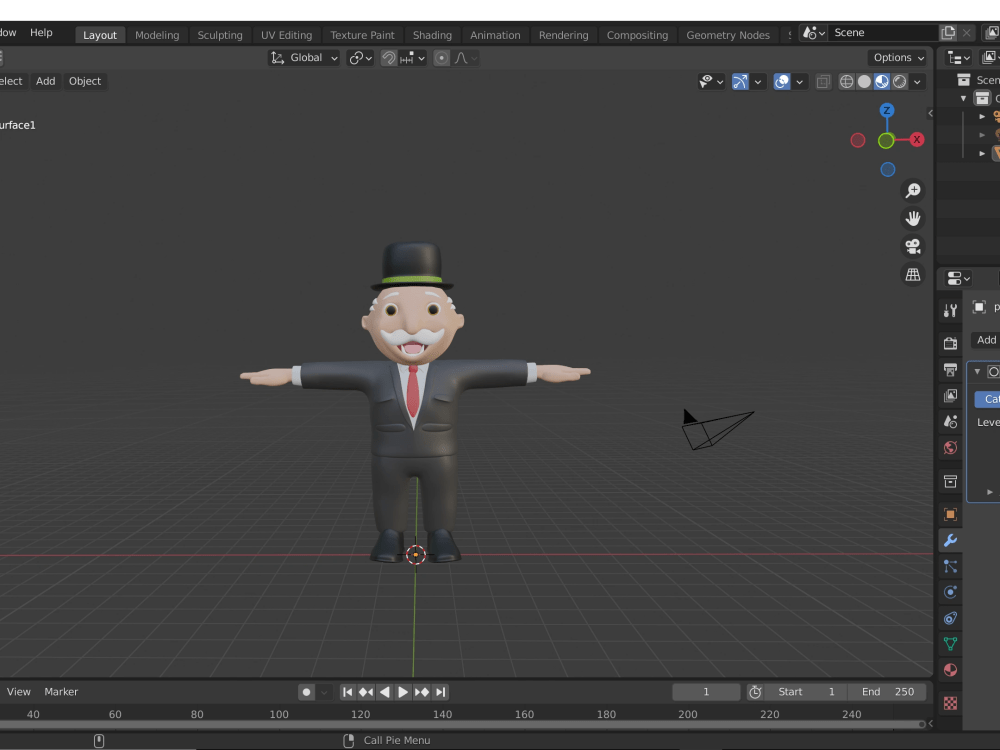Open the Physics properties tab

click(950, 592)
